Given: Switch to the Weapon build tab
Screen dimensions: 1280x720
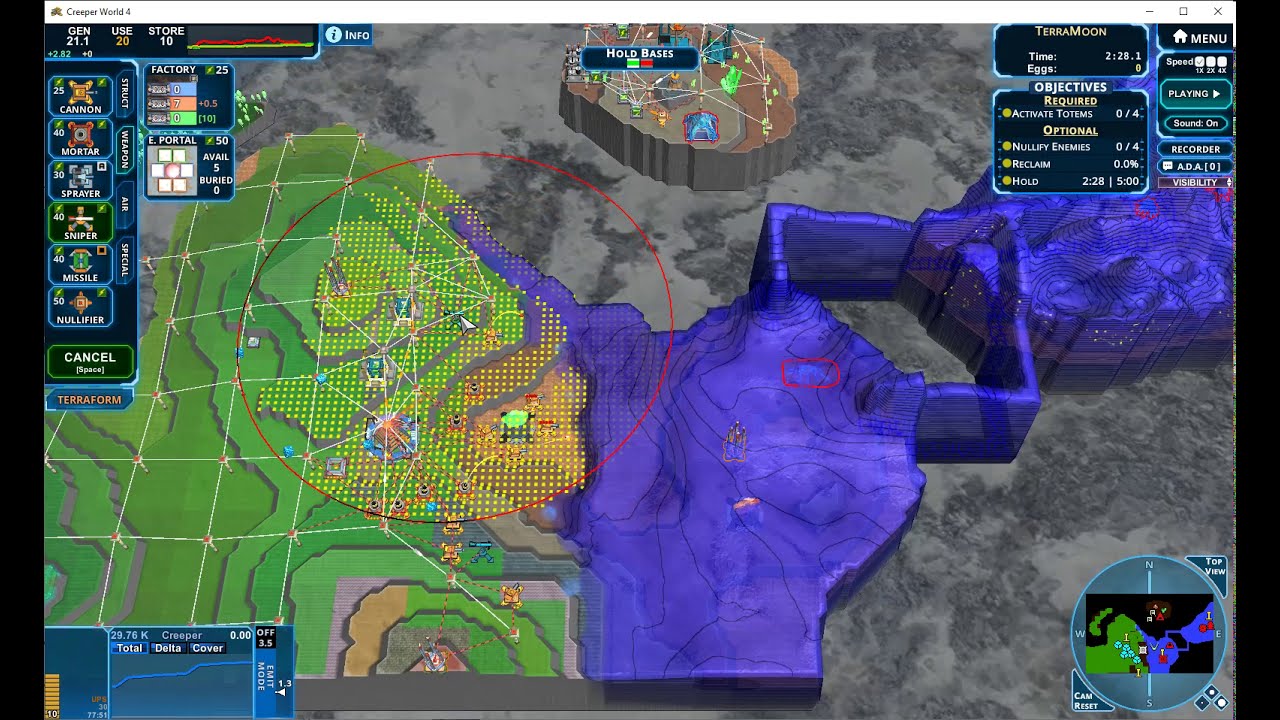Looking at the screenshot, I should 125,147.
